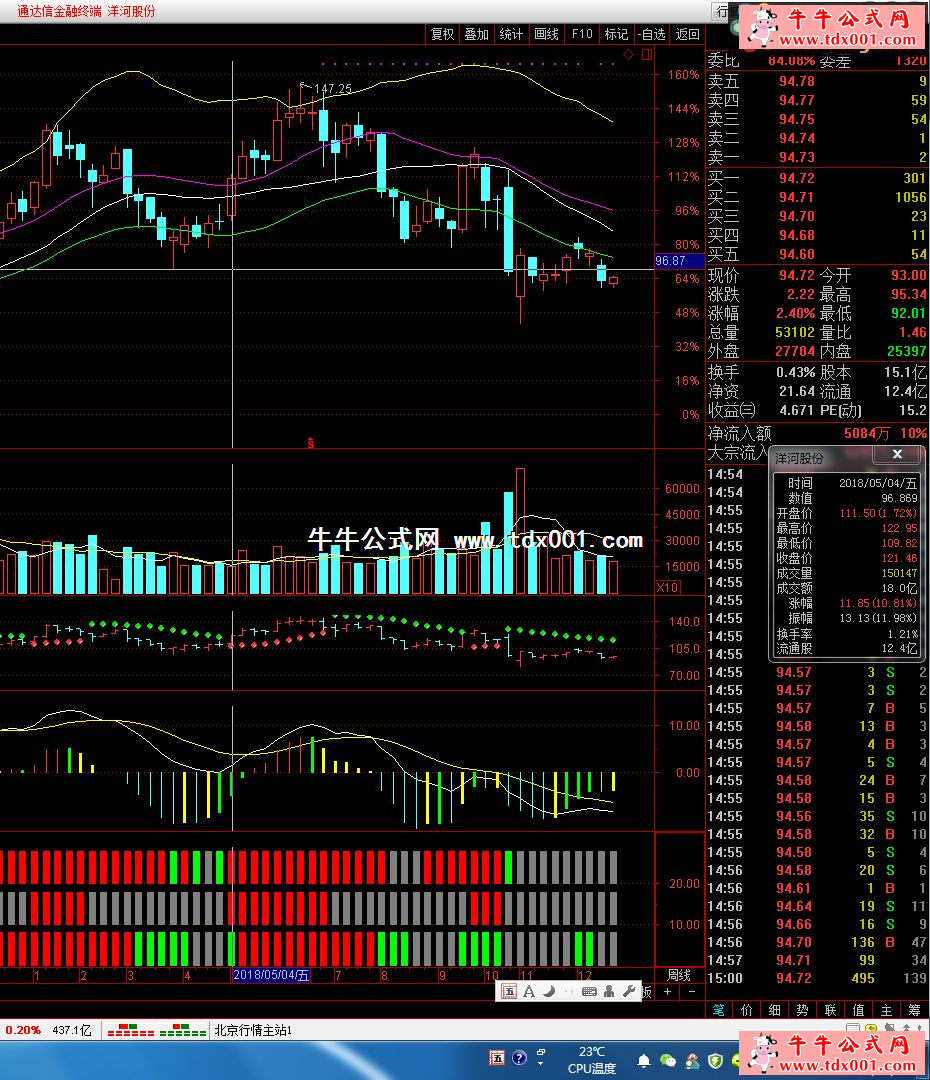The image size is (930, 1080).
Task: Click the notification bell tray icon
Action: [645, 1060]
